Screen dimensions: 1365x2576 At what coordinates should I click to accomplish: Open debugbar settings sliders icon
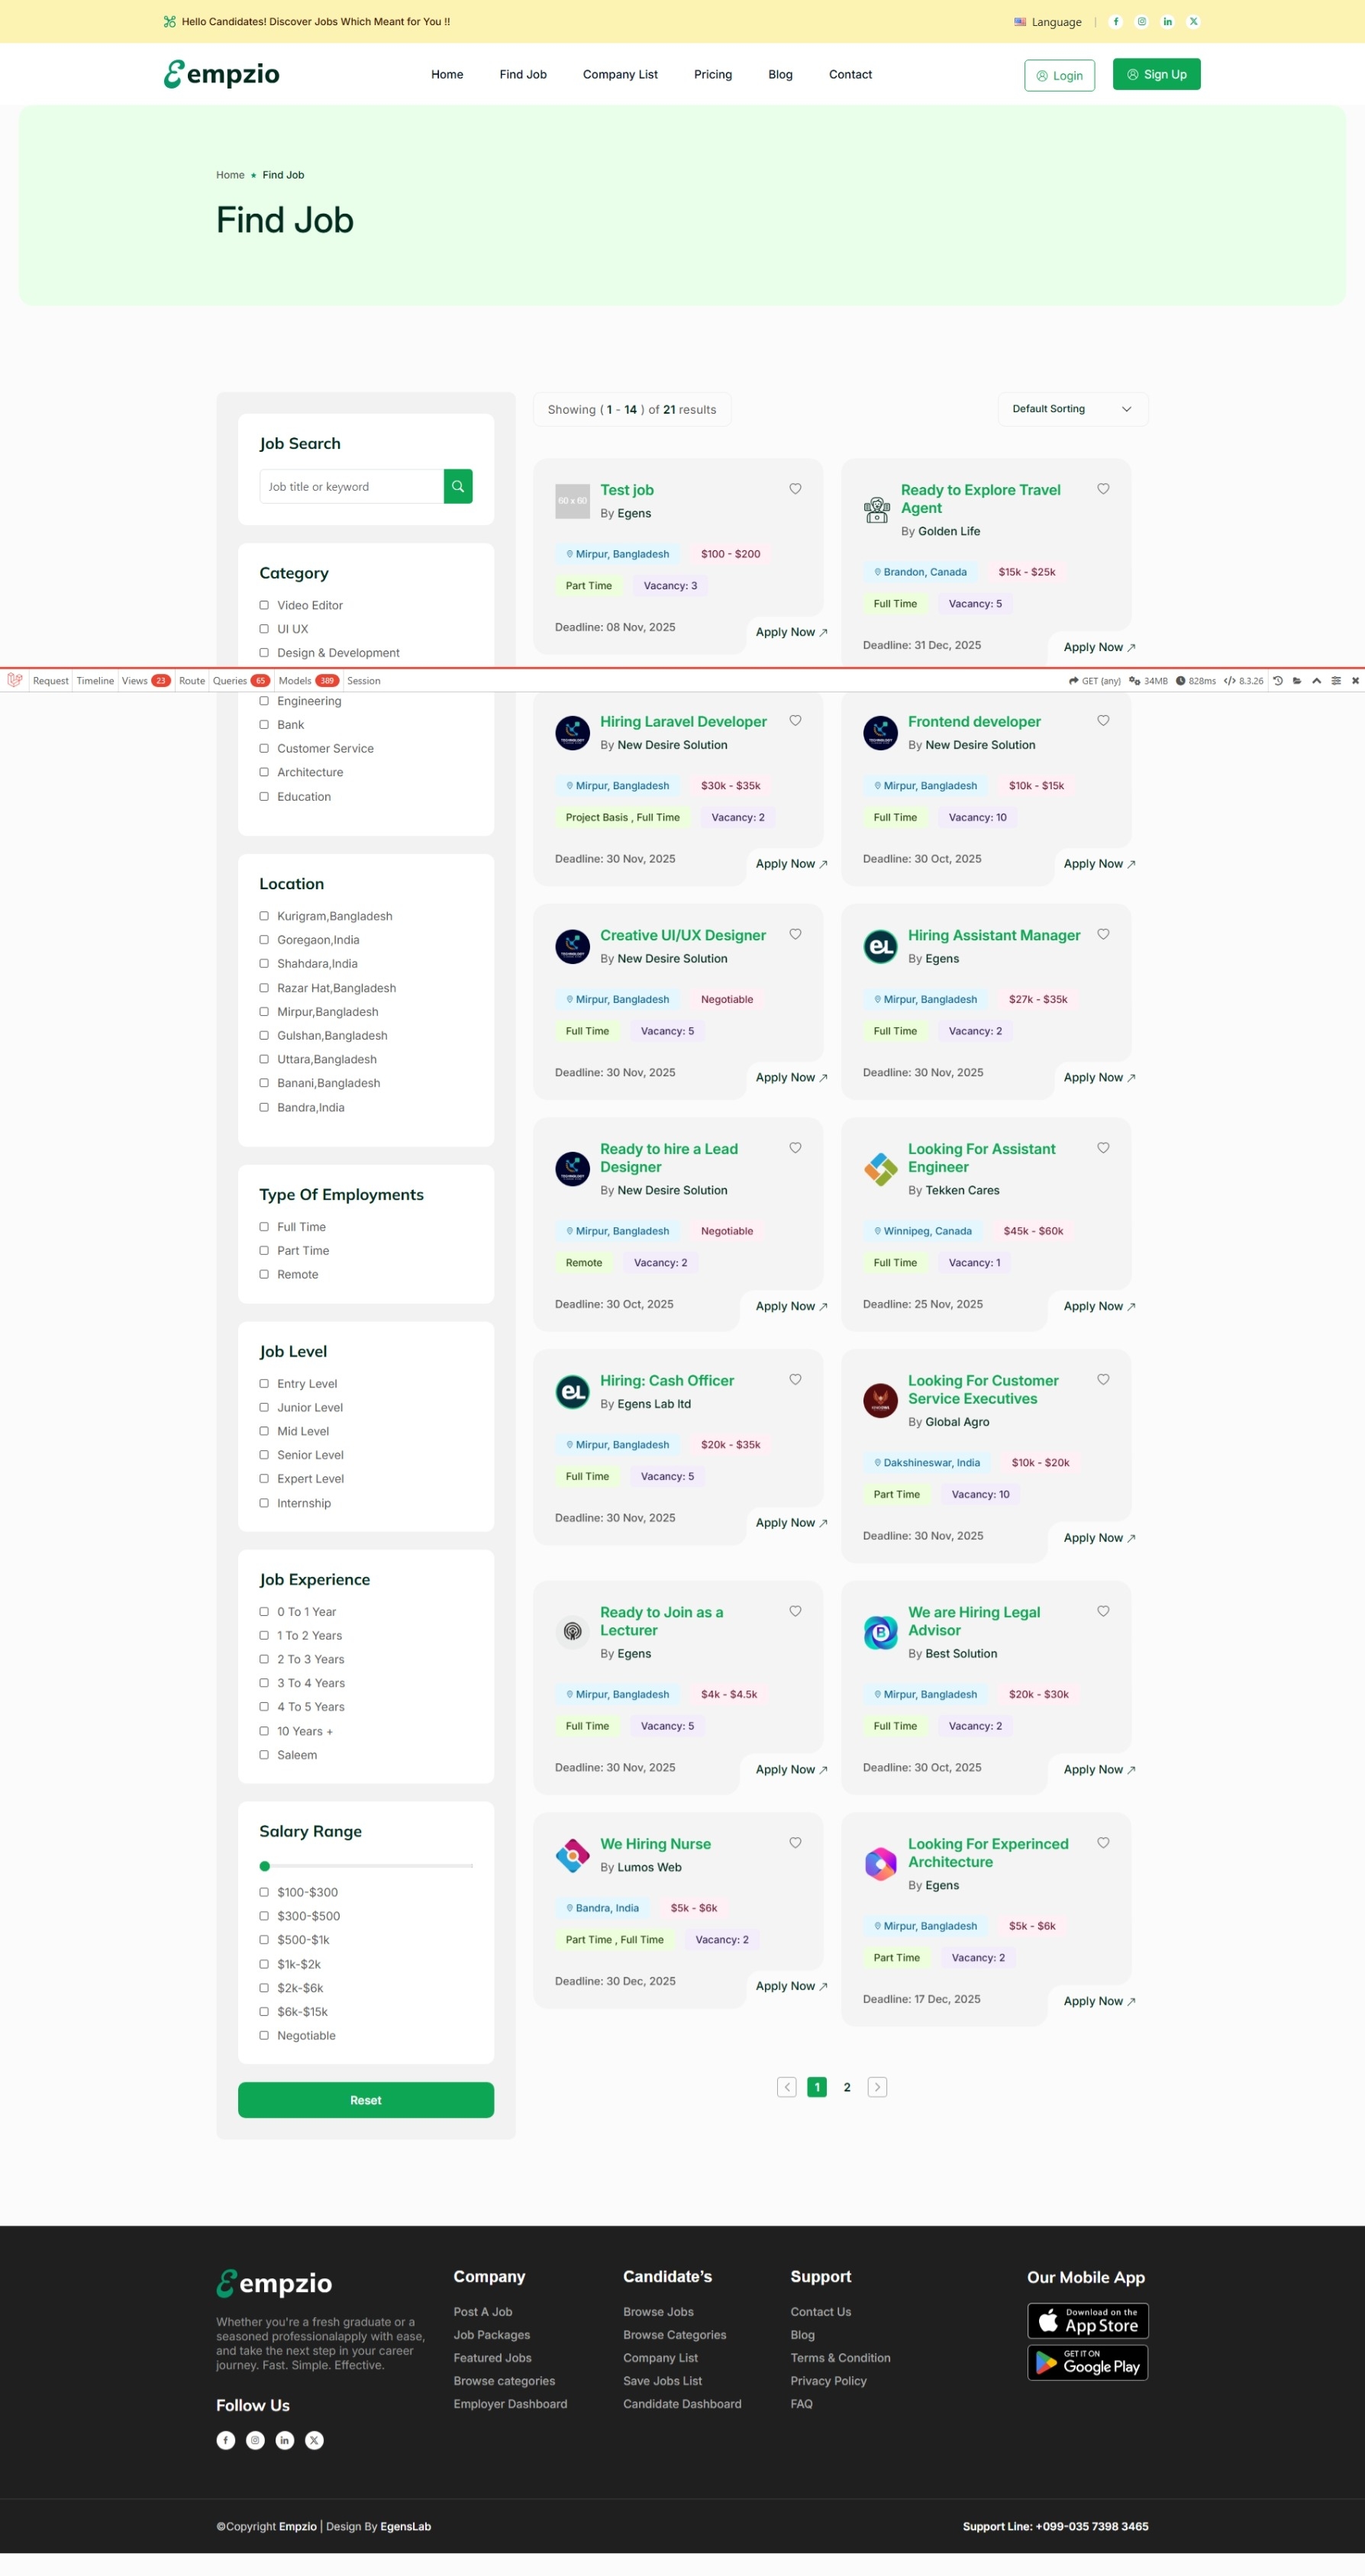[x=1336, y=681]
